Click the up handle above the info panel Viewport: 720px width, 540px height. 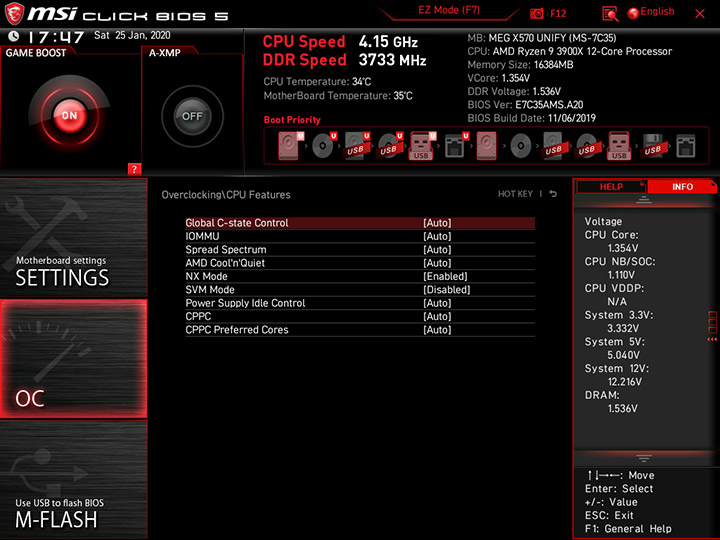point(643,200)
